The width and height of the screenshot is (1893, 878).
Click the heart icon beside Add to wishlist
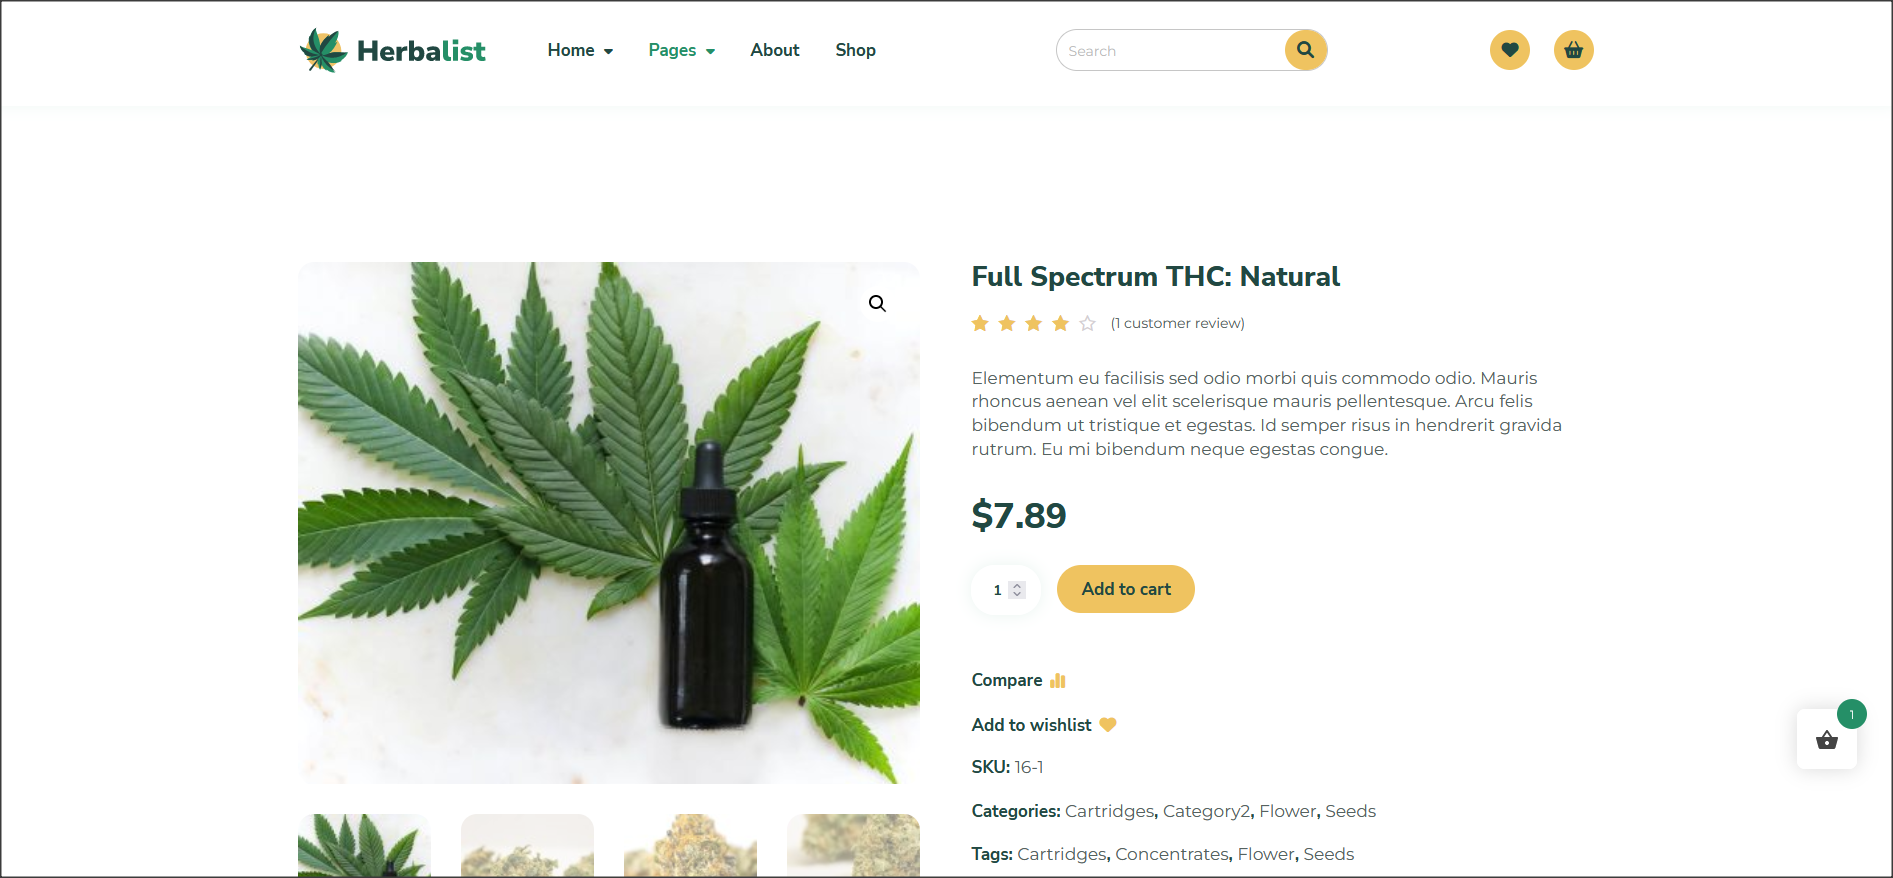[1108, 725]
